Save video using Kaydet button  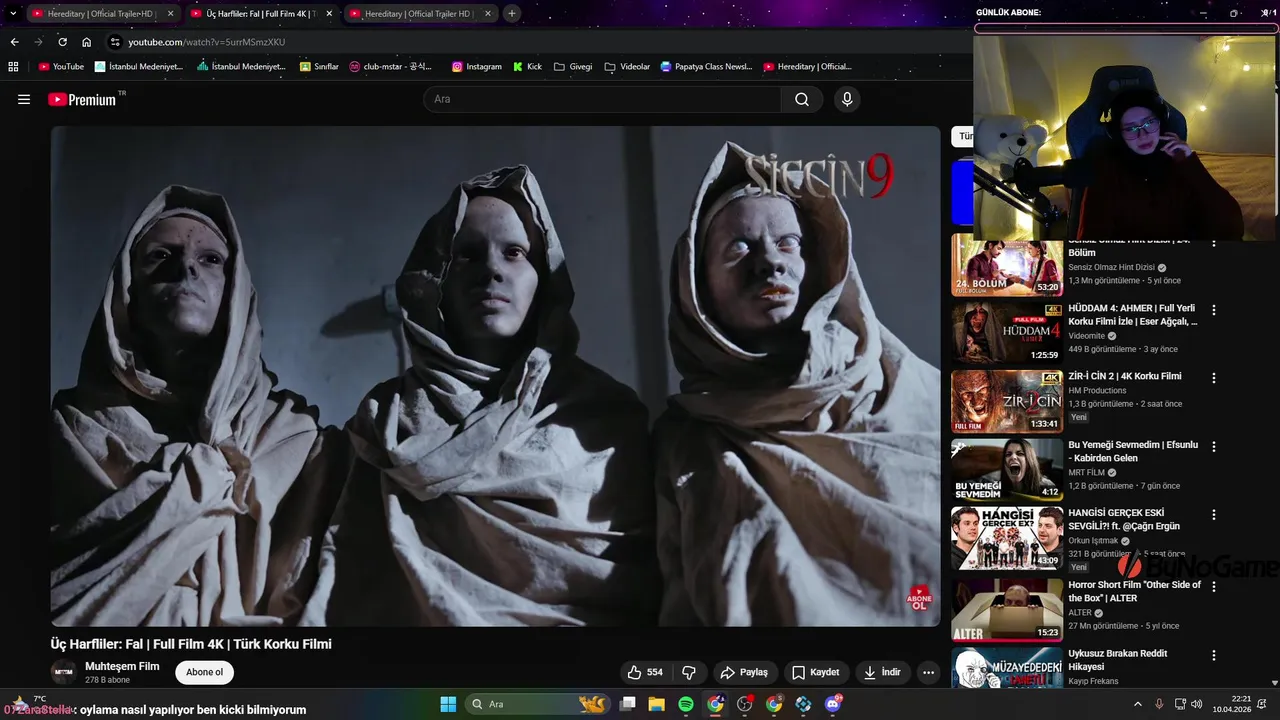coord(815,672)
